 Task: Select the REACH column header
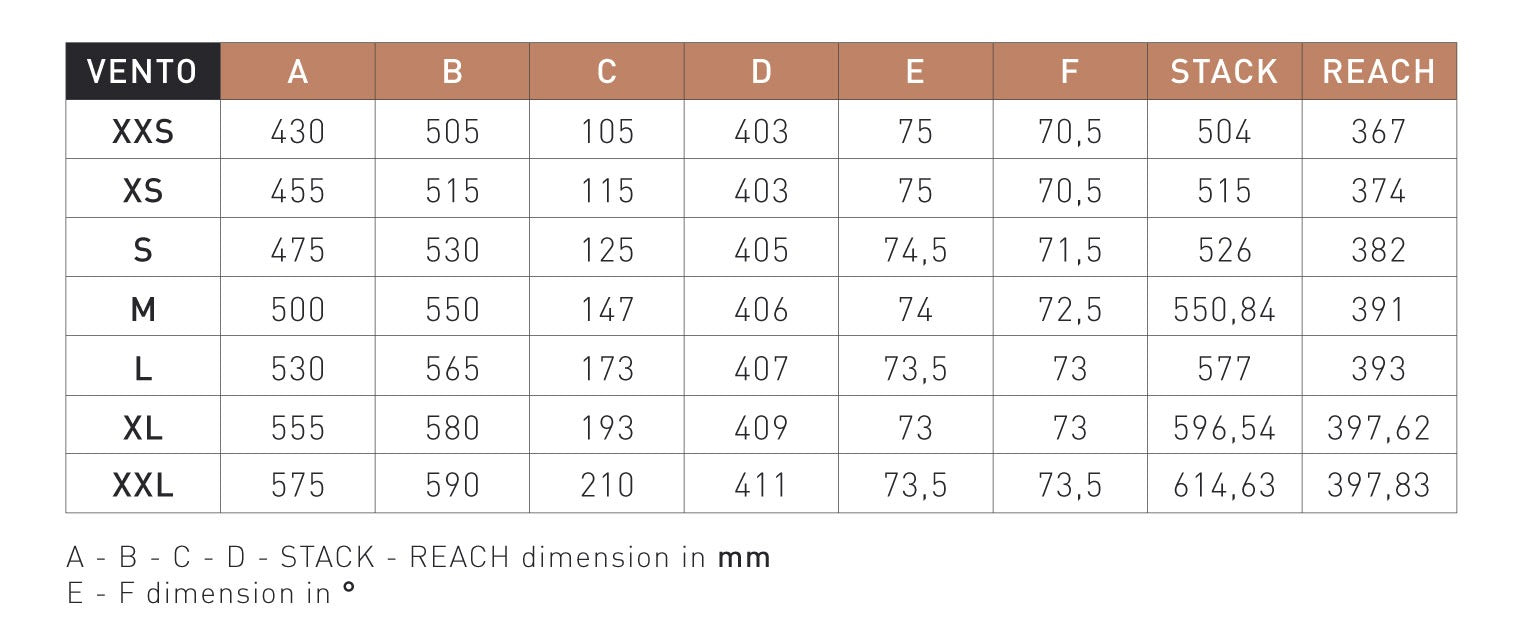pos(1379,71)
